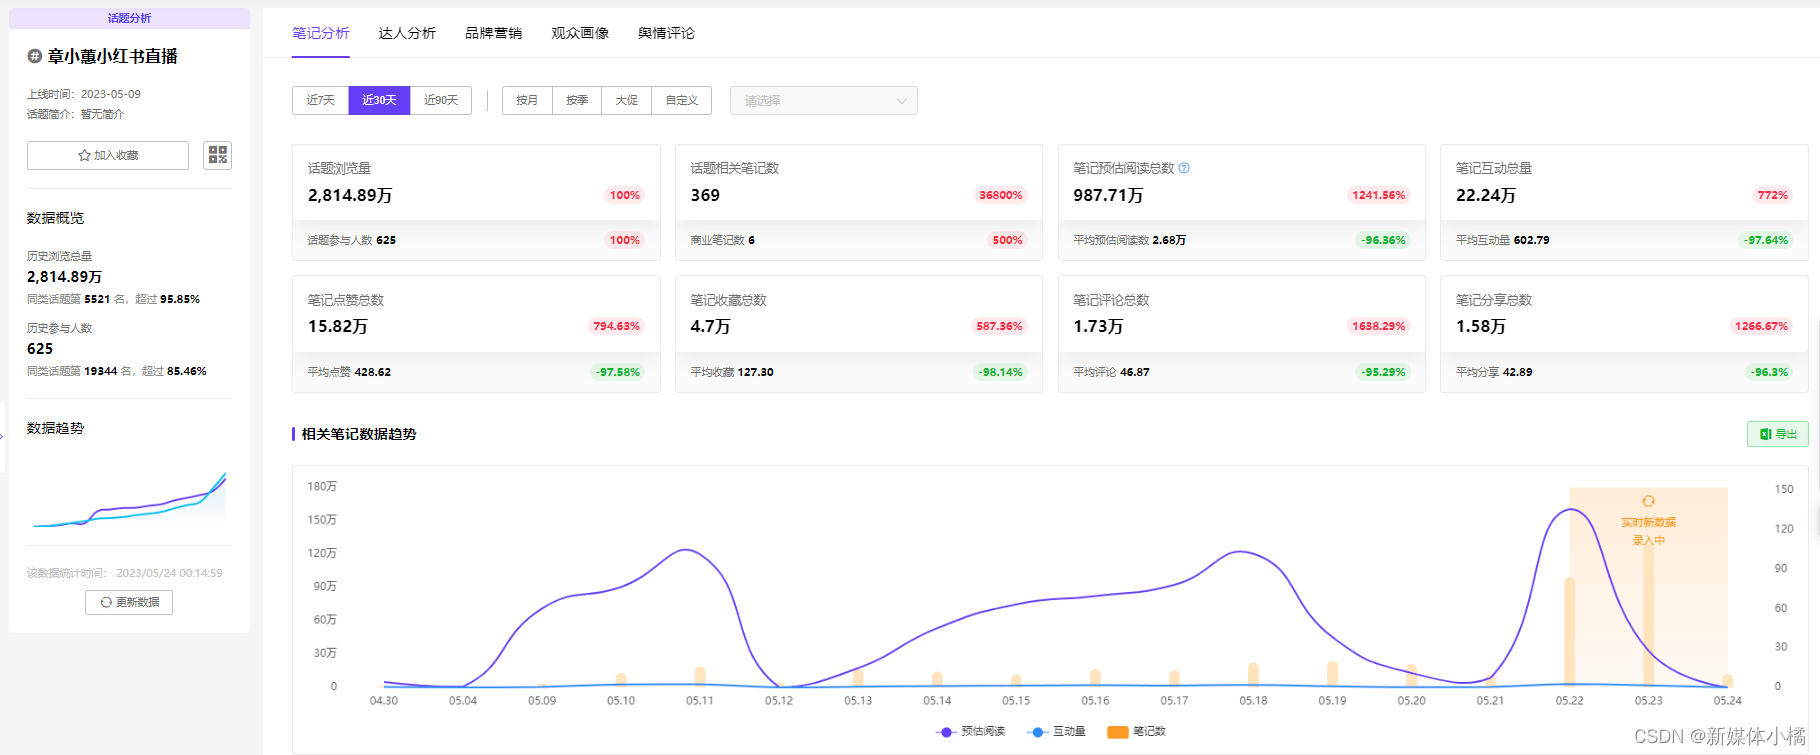The image size is (1820, 755).
Task: Click the 话题浏览量 2,814.89万 value
Action: click(x=350, y=195)
